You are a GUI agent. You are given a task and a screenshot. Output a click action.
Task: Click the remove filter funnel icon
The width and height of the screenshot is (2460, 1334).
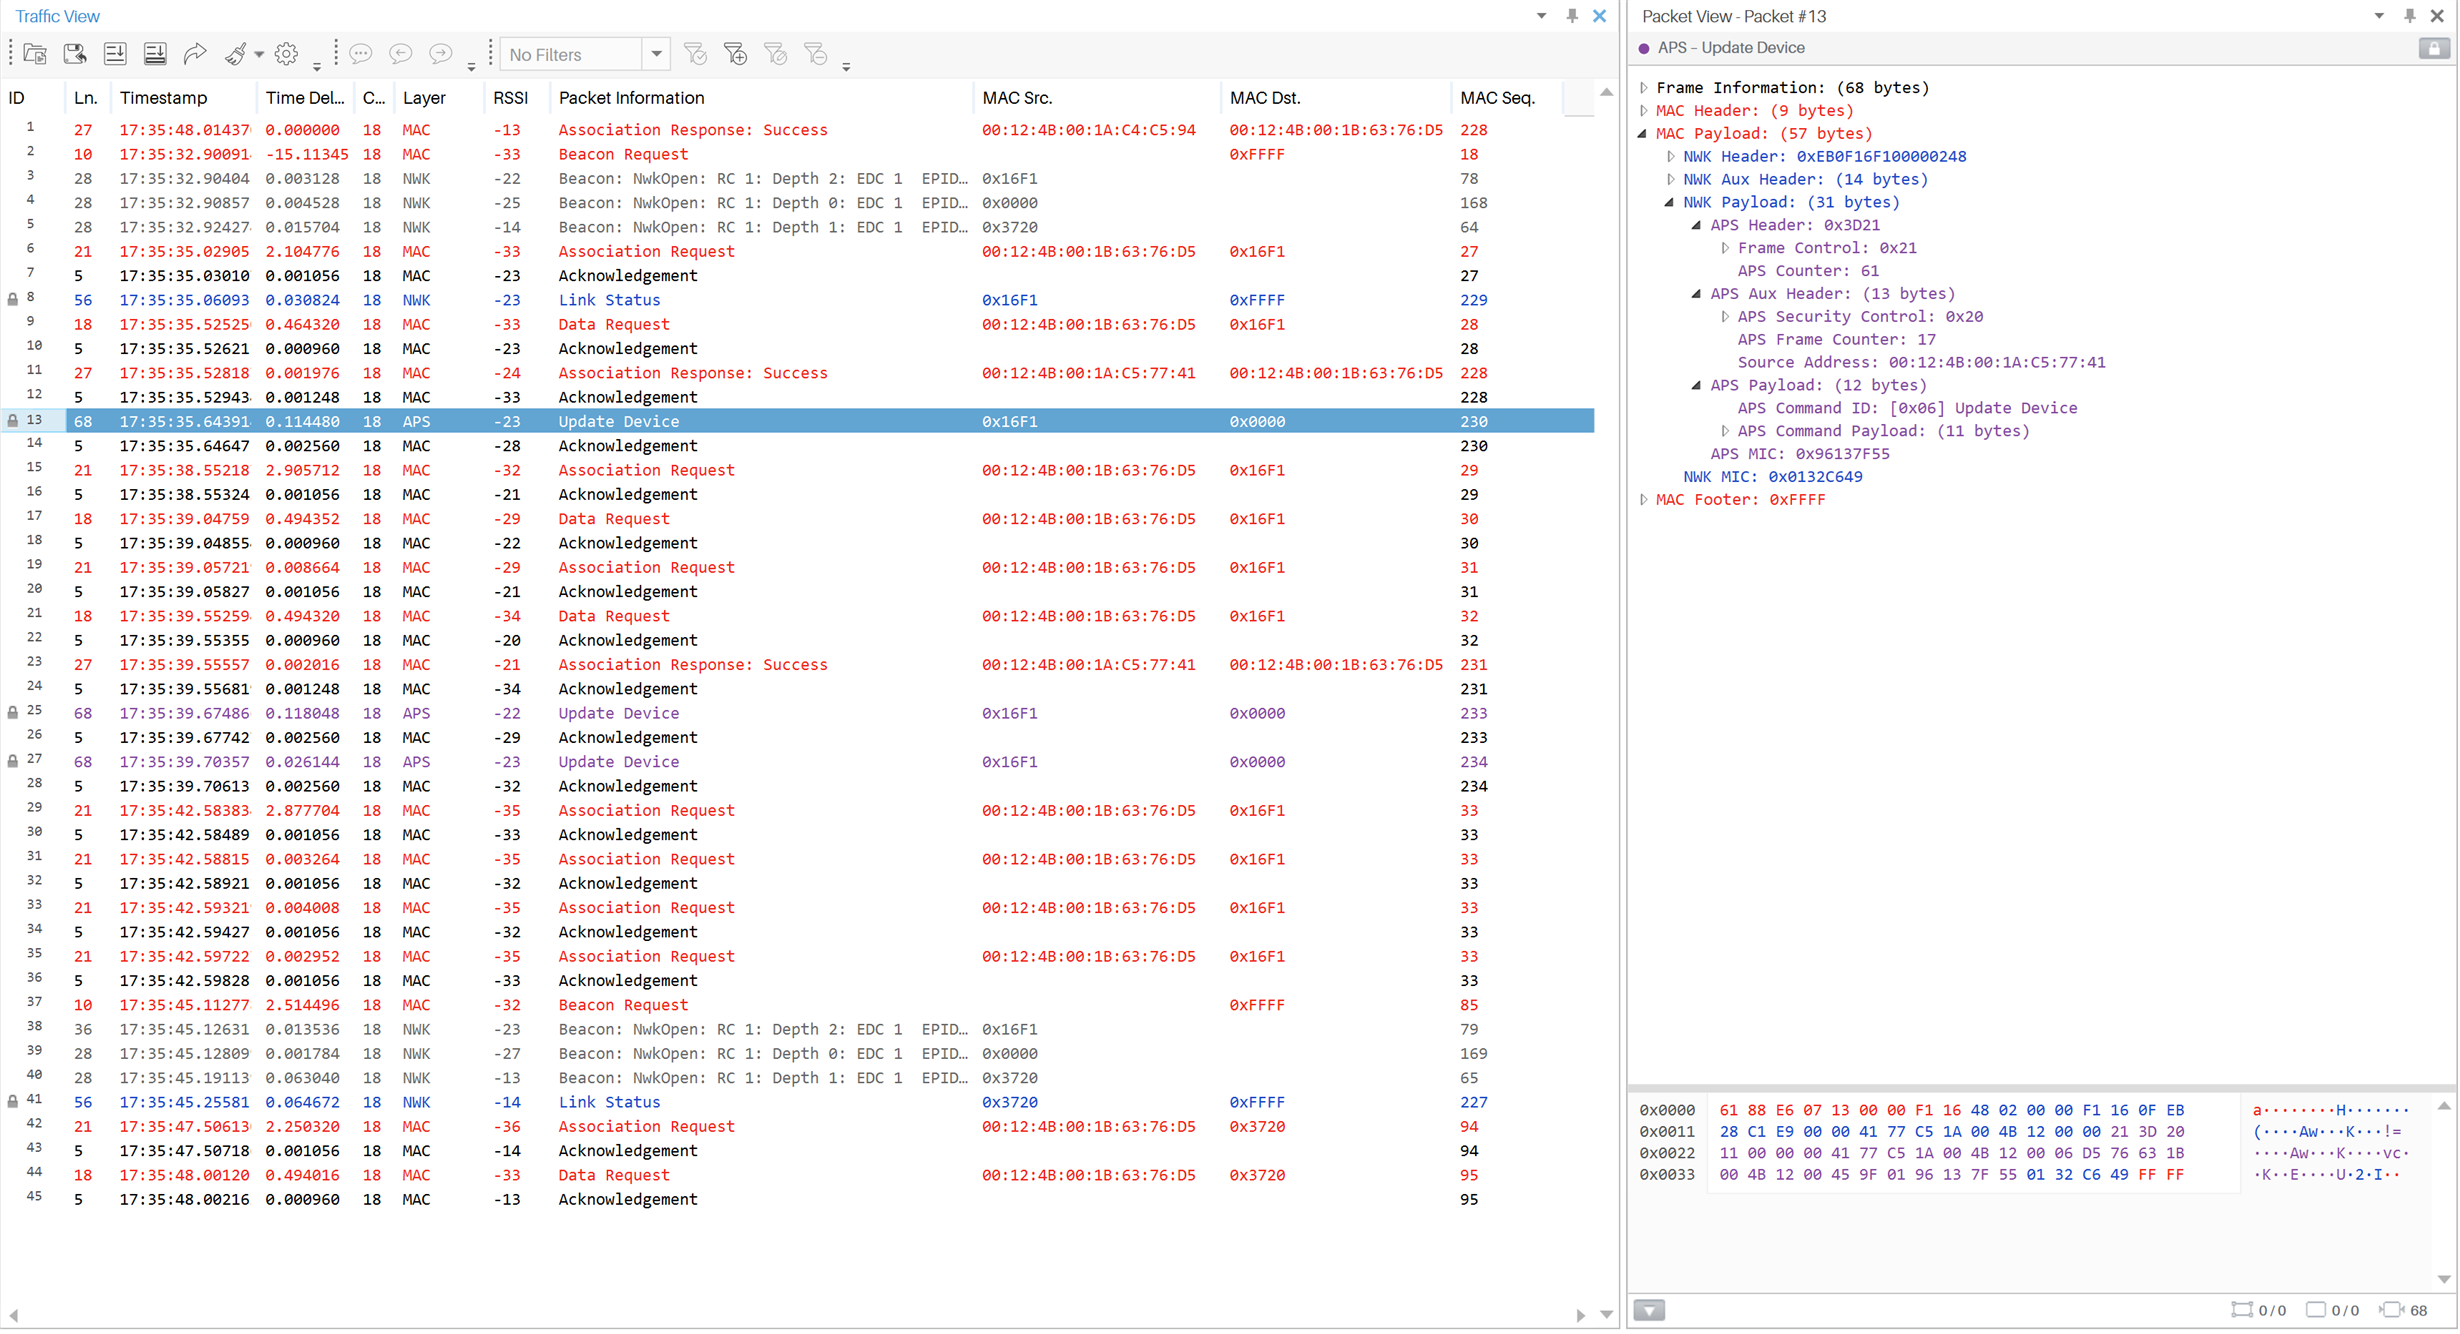pyautogui.click(x=815, y=54)
